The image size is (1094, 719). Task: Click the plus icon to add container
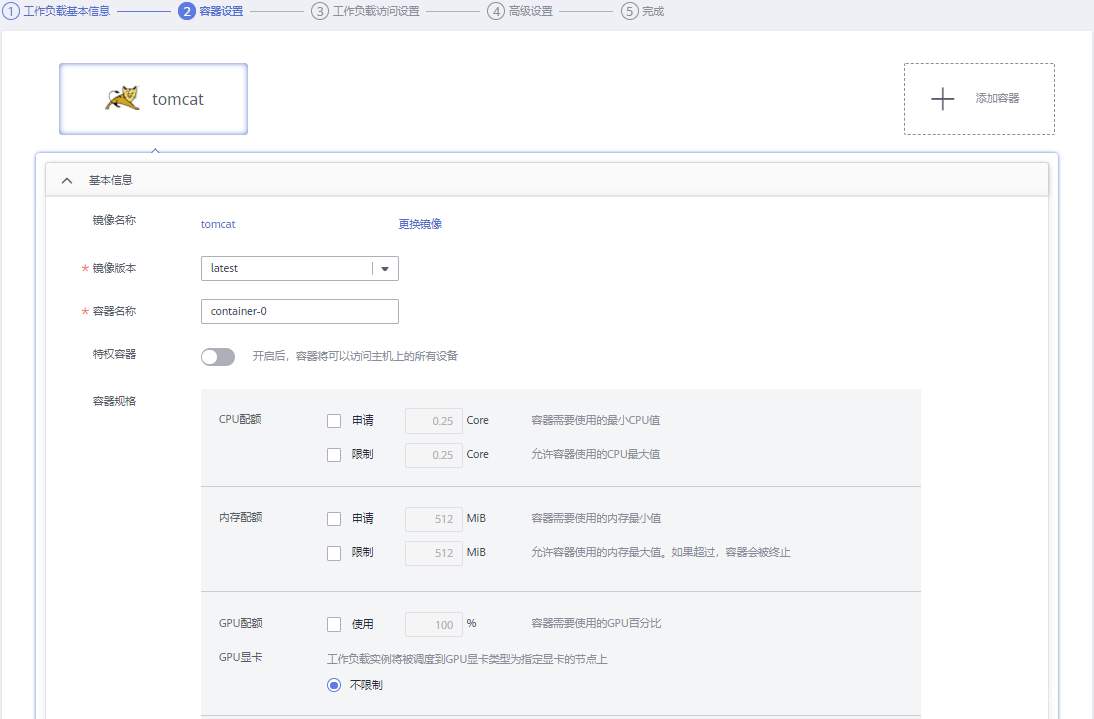tap(942, 98)
